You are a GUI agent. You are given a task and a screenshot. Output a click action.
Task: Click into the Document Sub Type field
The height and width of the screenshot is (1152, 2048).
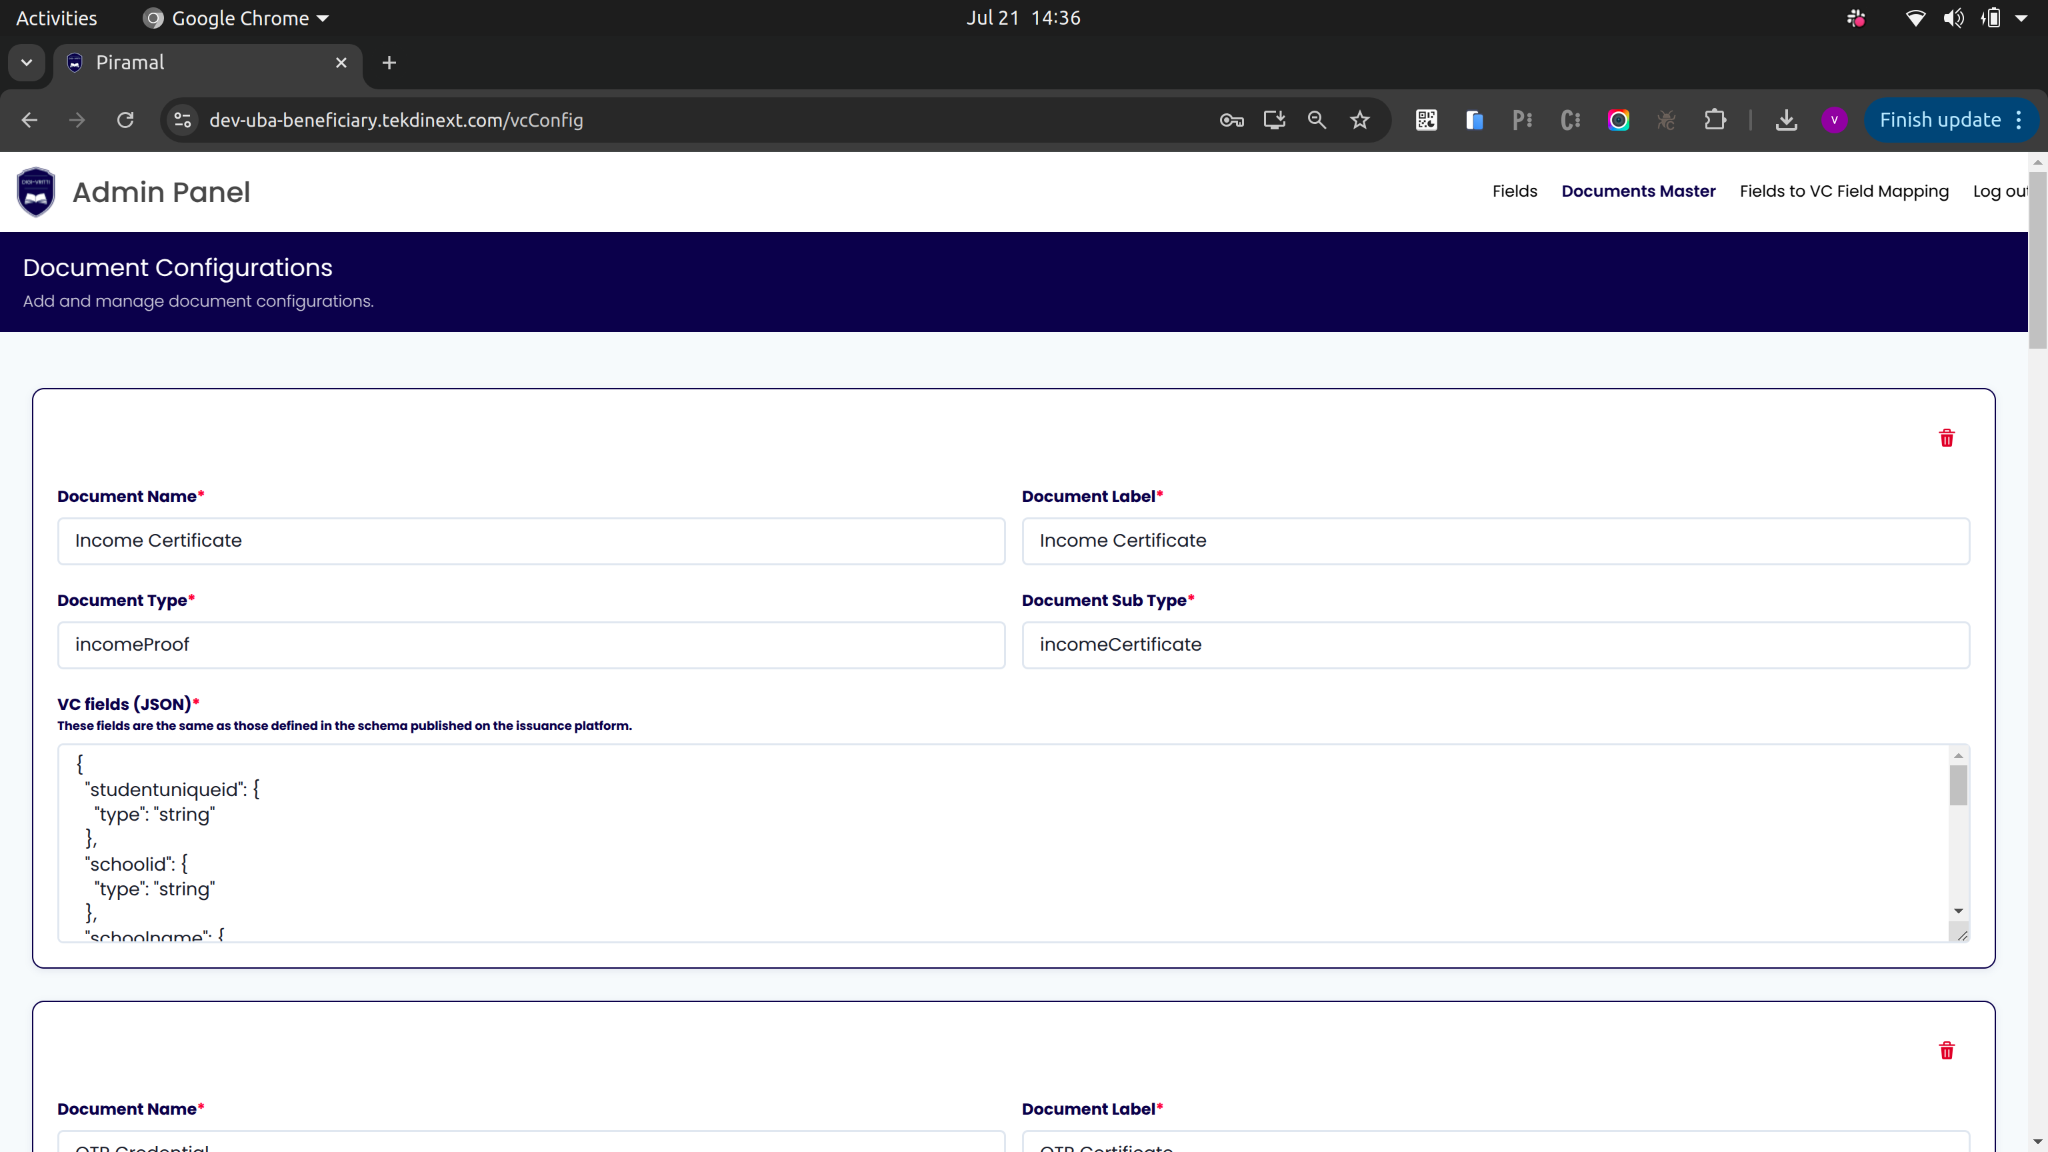(x=1495, y=645)
